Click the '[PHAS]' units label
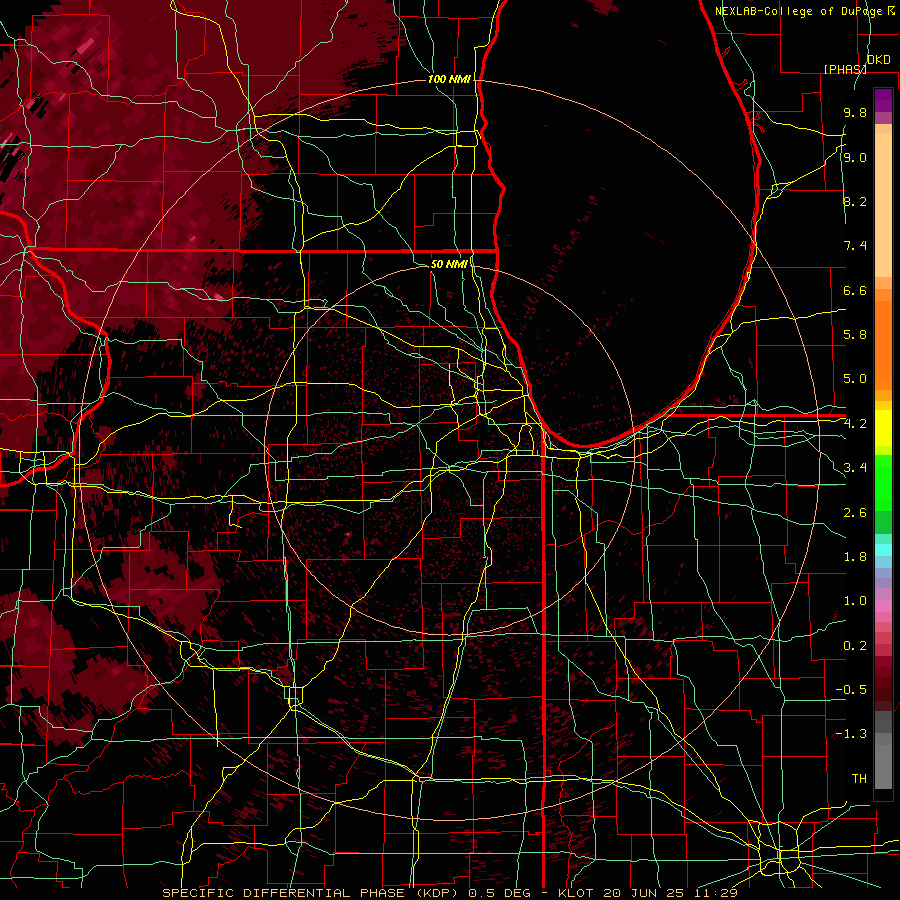The width and height of the screenshot is (900, 900). [845, 69]
